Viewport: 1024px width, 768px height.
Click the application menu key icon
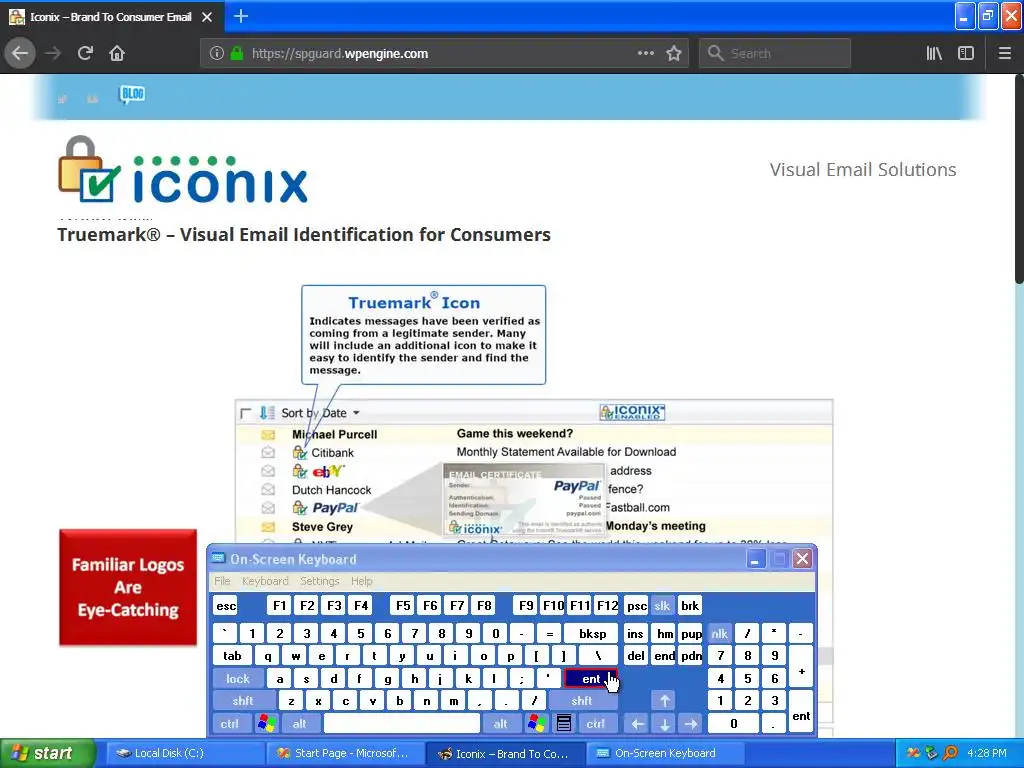pyautogui.click(x=564, y=724)
